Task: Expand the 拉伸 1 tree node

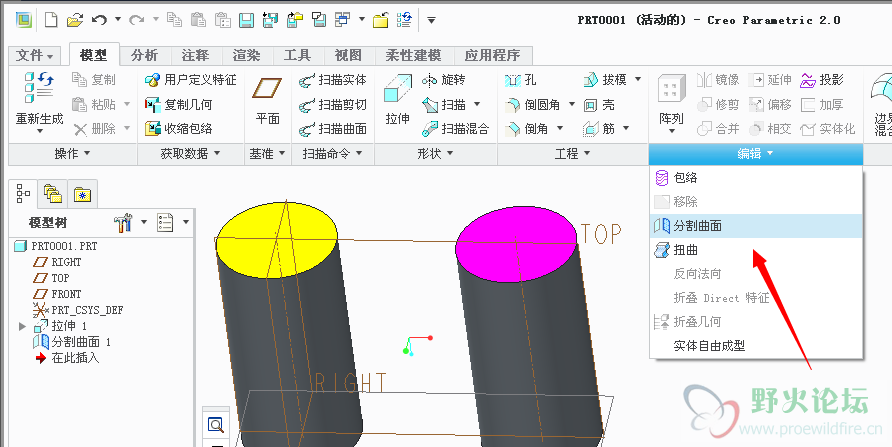Action: (22, 326)
